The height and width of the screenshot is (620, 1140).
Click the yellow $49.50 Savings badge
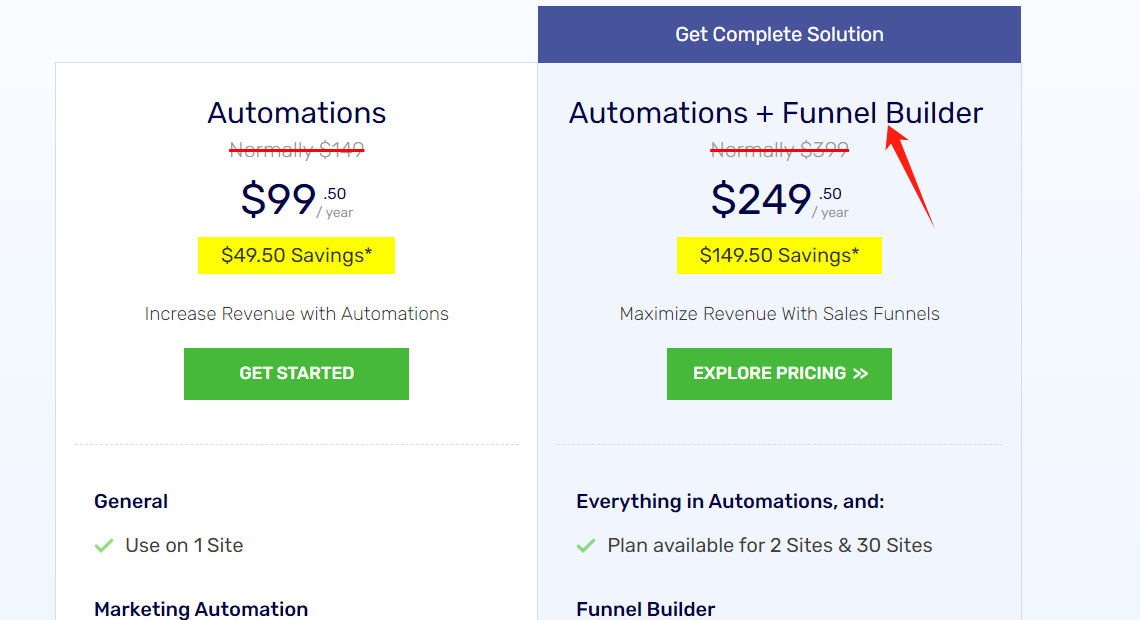point(296,255)
